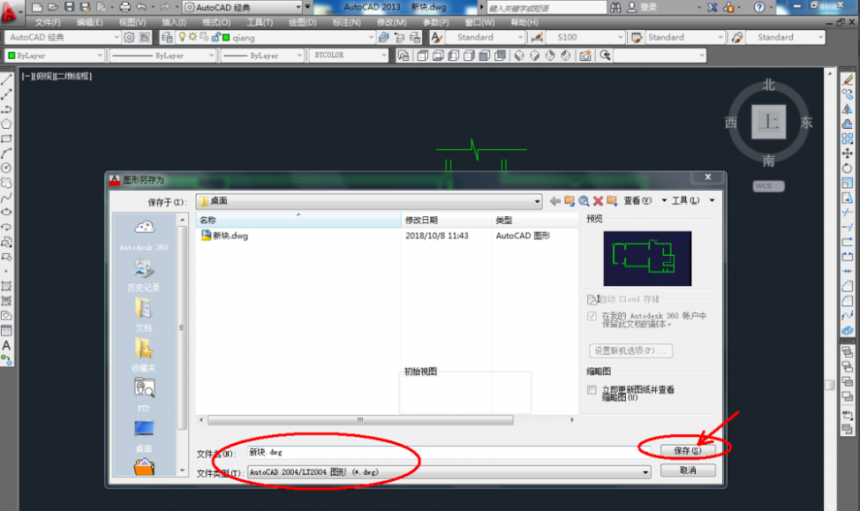This screenshot has width=860, height=511.
Task: Expand the BYCOLOR plot style dropdown
Action: [x=383, y=55]
